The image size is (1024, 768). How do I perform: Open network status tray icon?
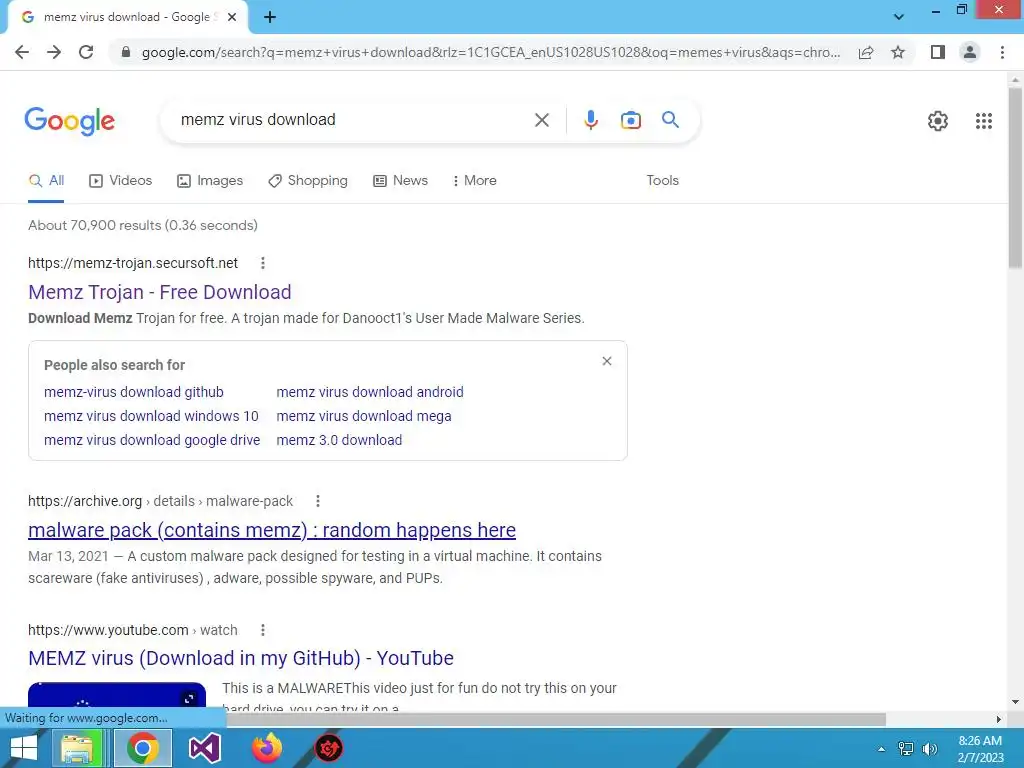[x=906, y=749]
